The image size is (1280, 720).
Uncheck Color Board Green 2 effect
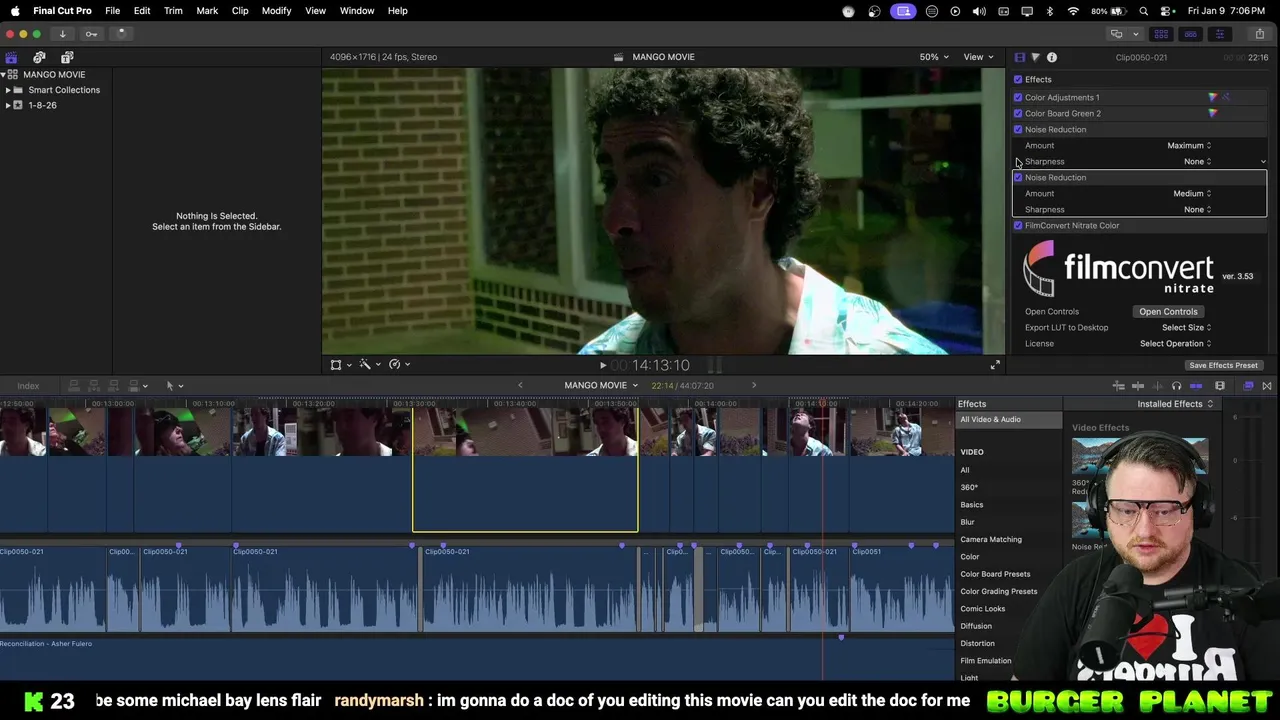[1018, 113]
